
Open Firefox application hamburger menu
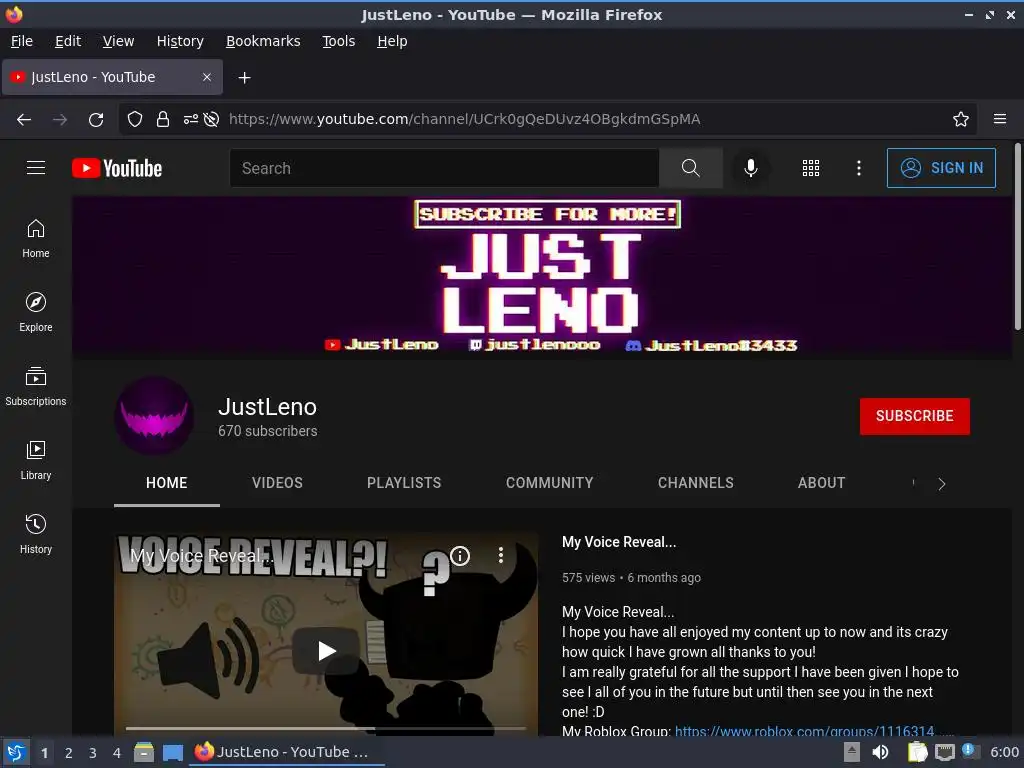[x=999, y=119]
